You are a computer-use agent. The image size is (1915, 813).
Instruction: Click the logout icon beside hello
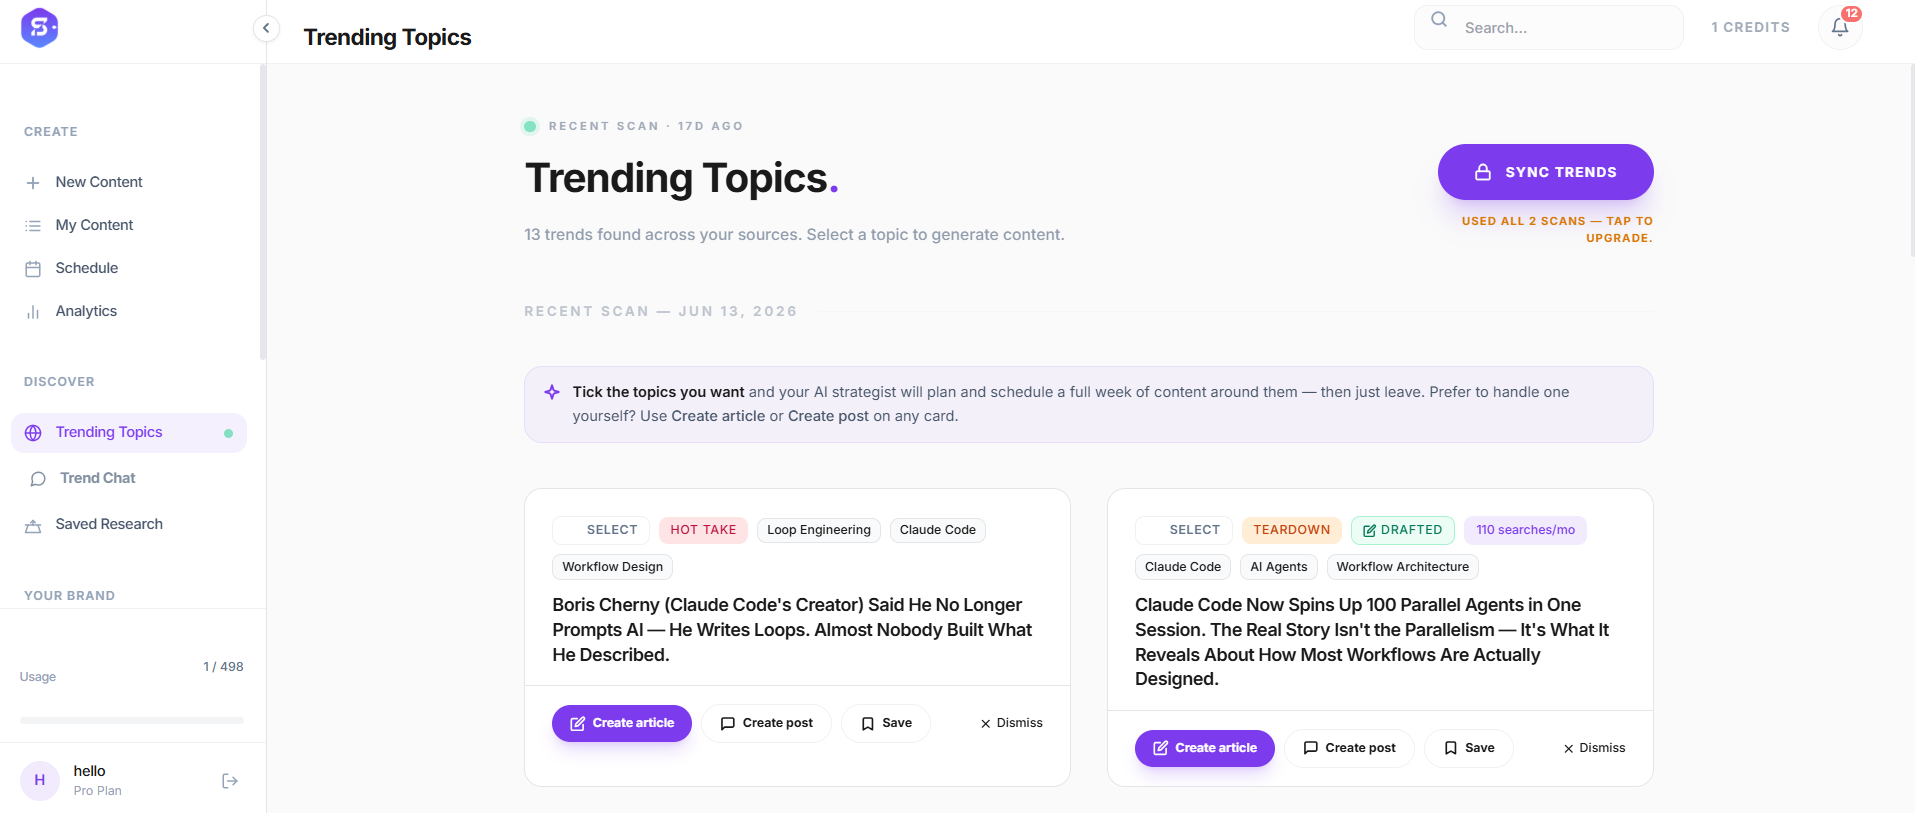230,781
